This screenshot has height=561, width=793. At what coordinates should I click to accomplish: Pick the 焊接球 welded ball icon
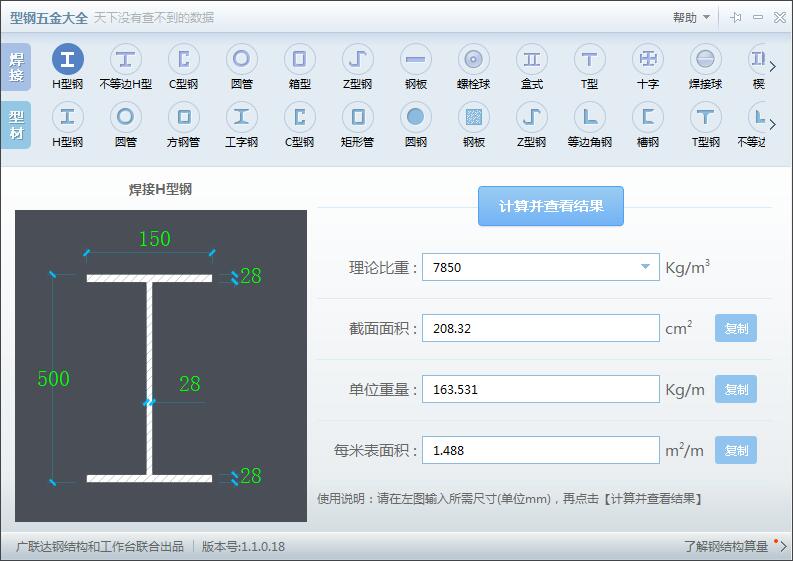[706, 60]
